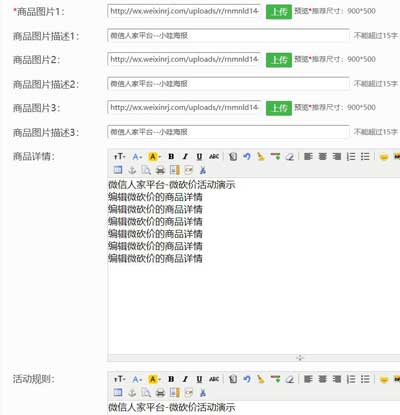Click 上传 button for 商品图片1
This screenshot has width=400, height=415.
279,12
